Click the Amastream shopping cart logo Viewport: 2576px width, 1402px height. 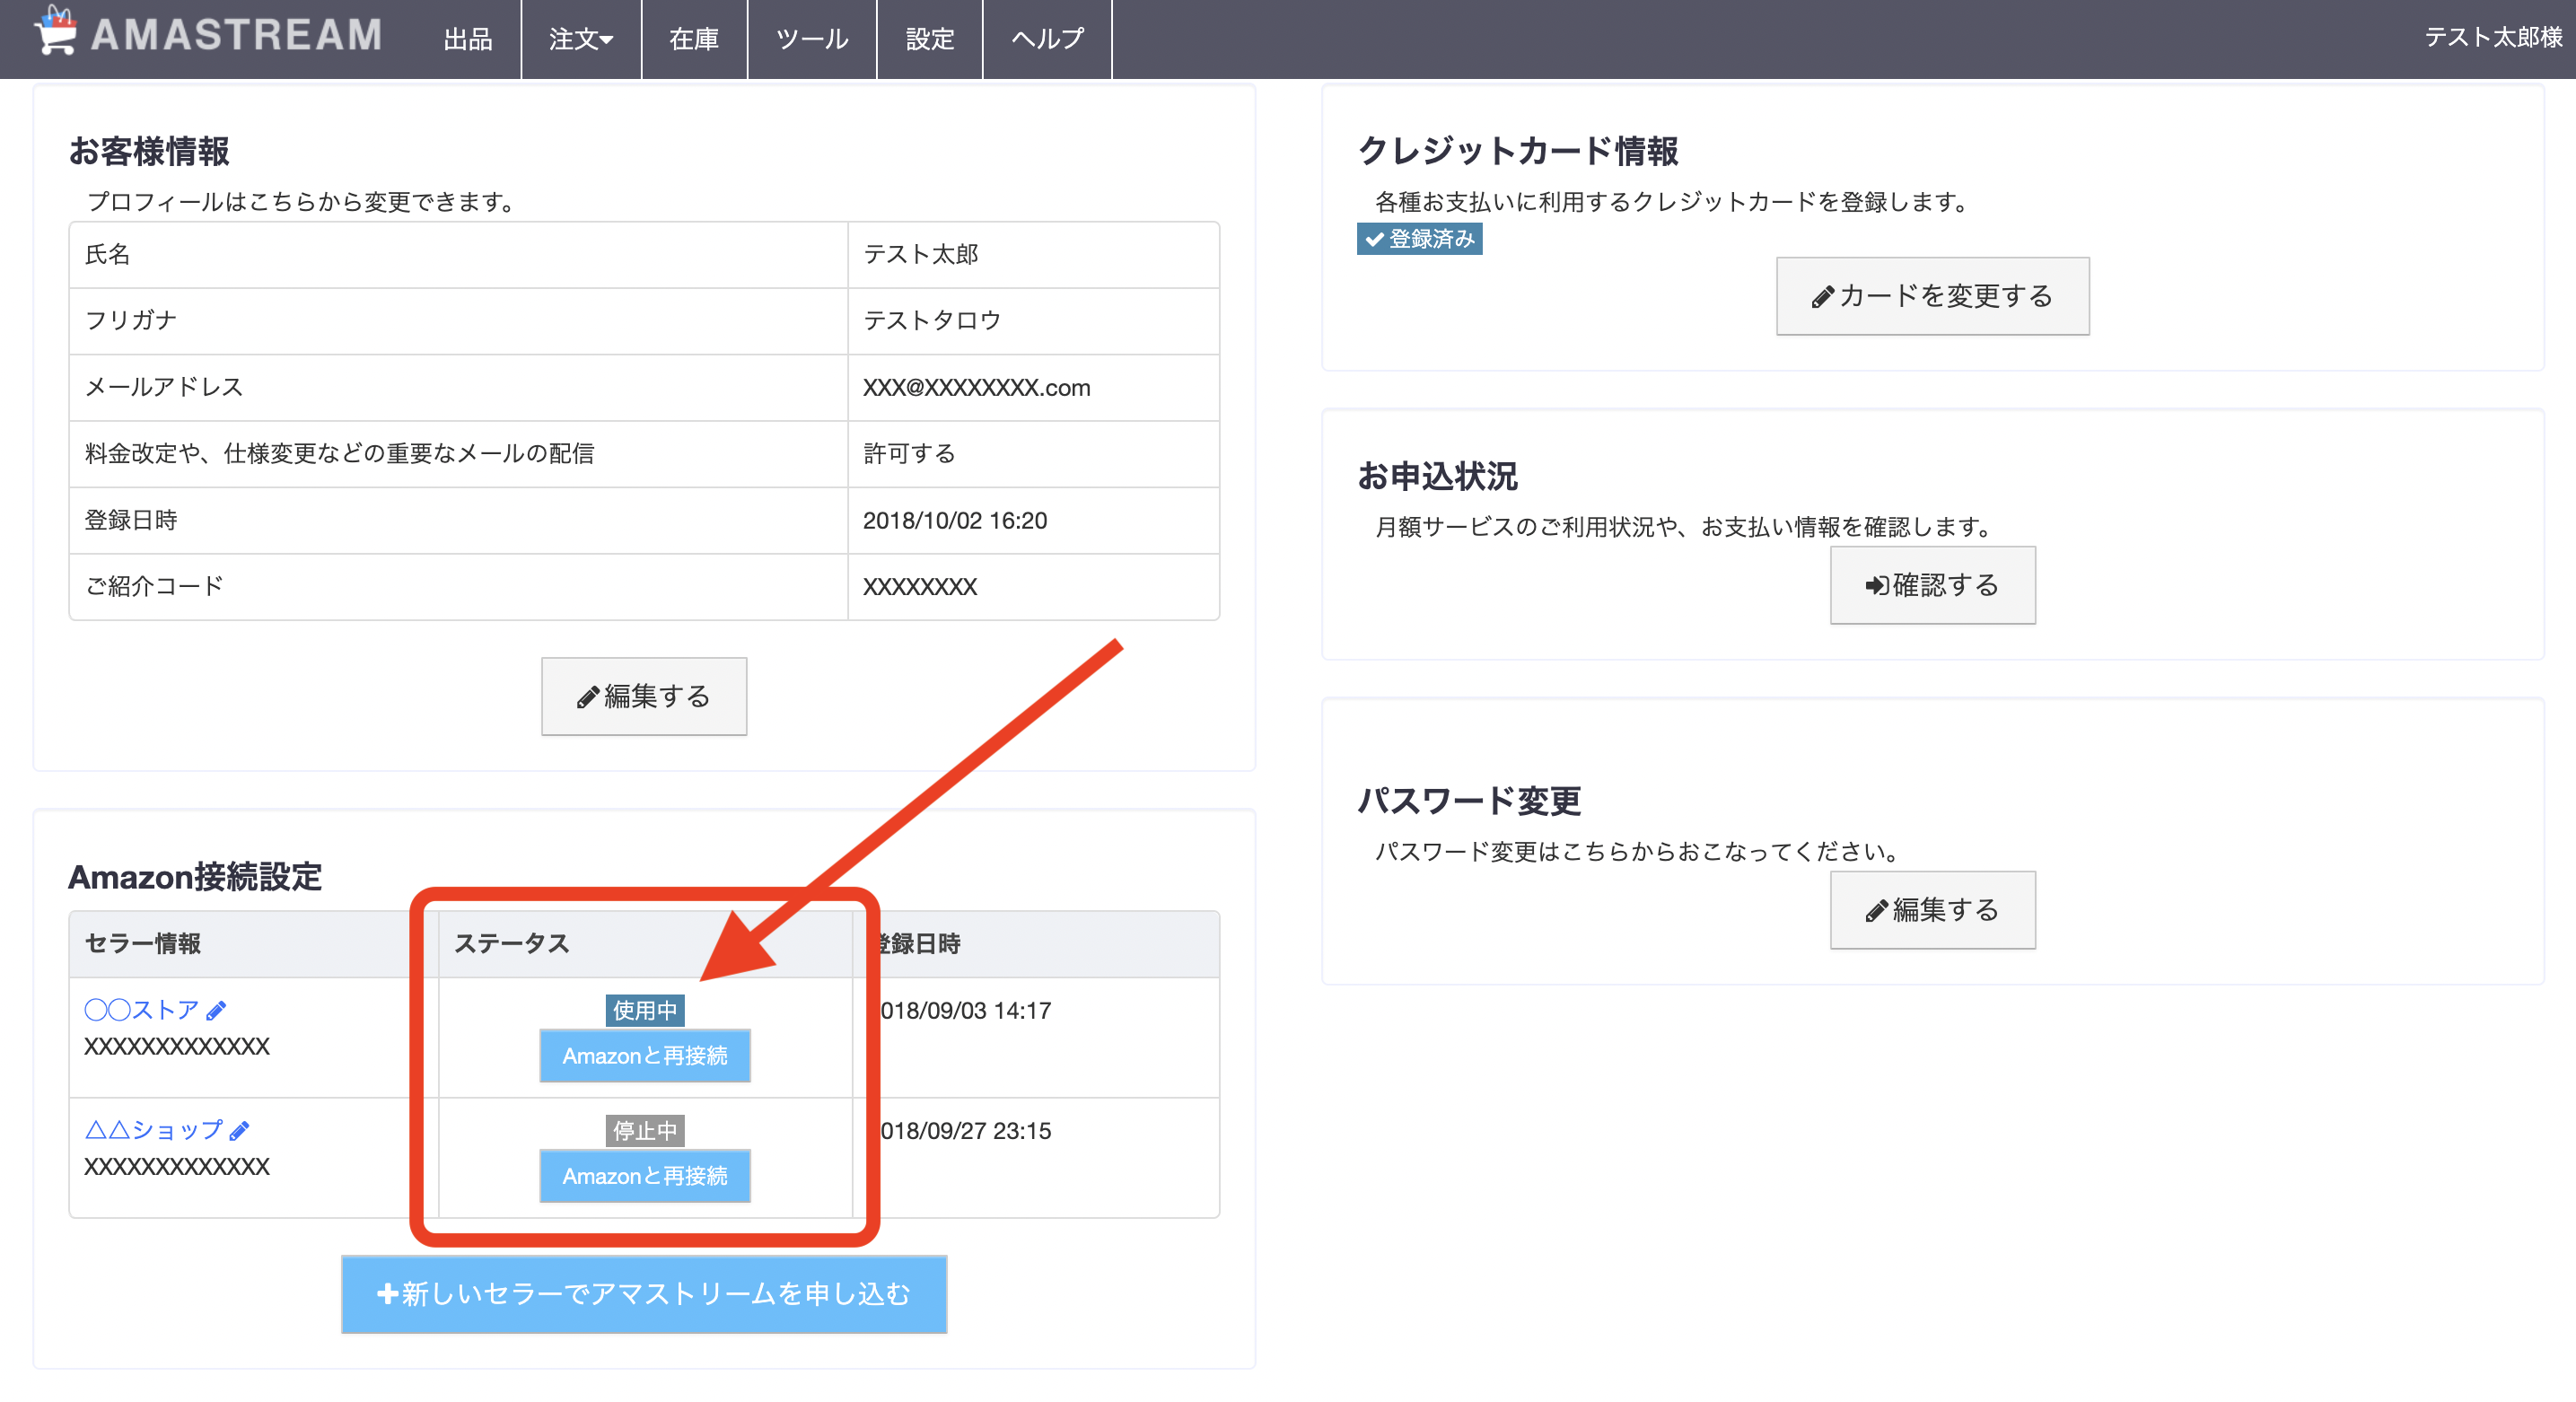tap(56, 31)
